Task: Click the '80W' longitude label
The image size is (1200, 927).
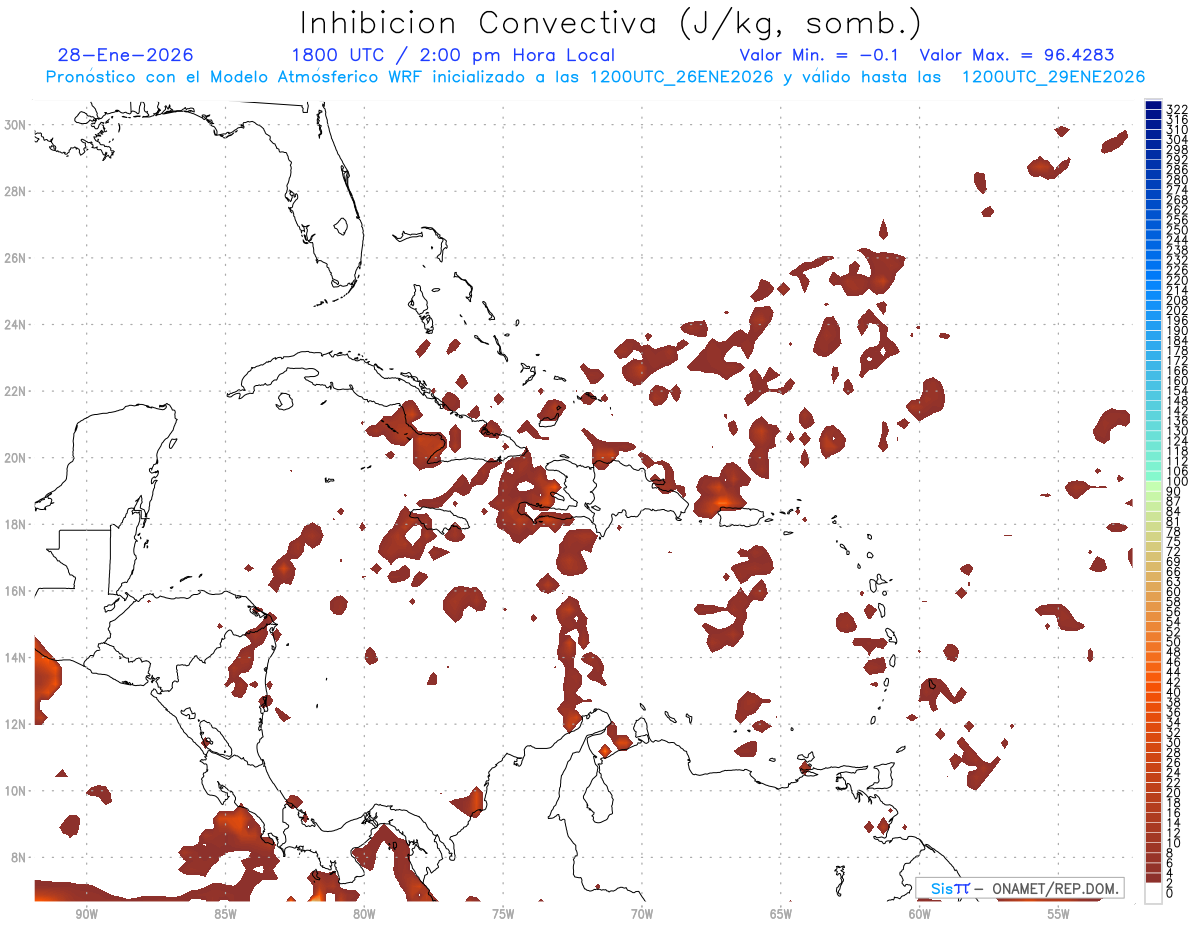Action: click(364, 915)
